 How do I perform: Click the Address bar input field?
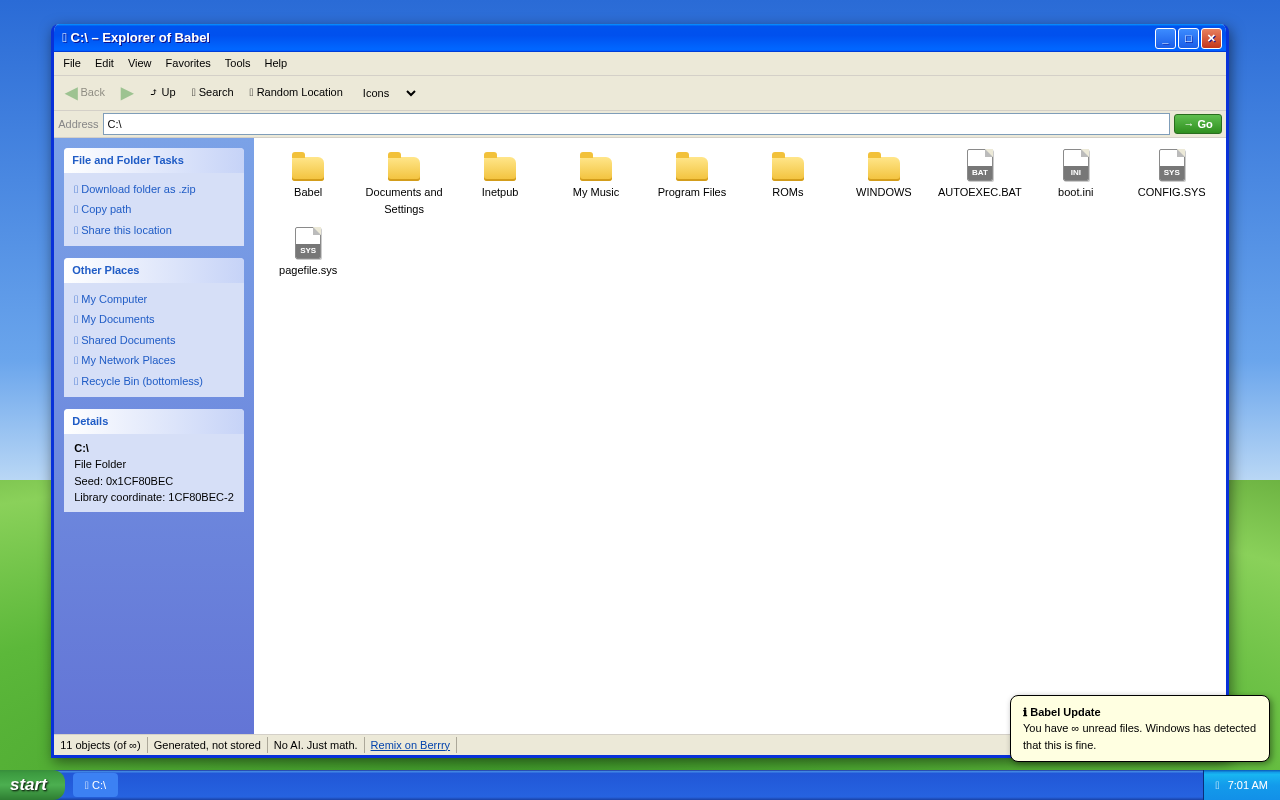coord(636,124)
